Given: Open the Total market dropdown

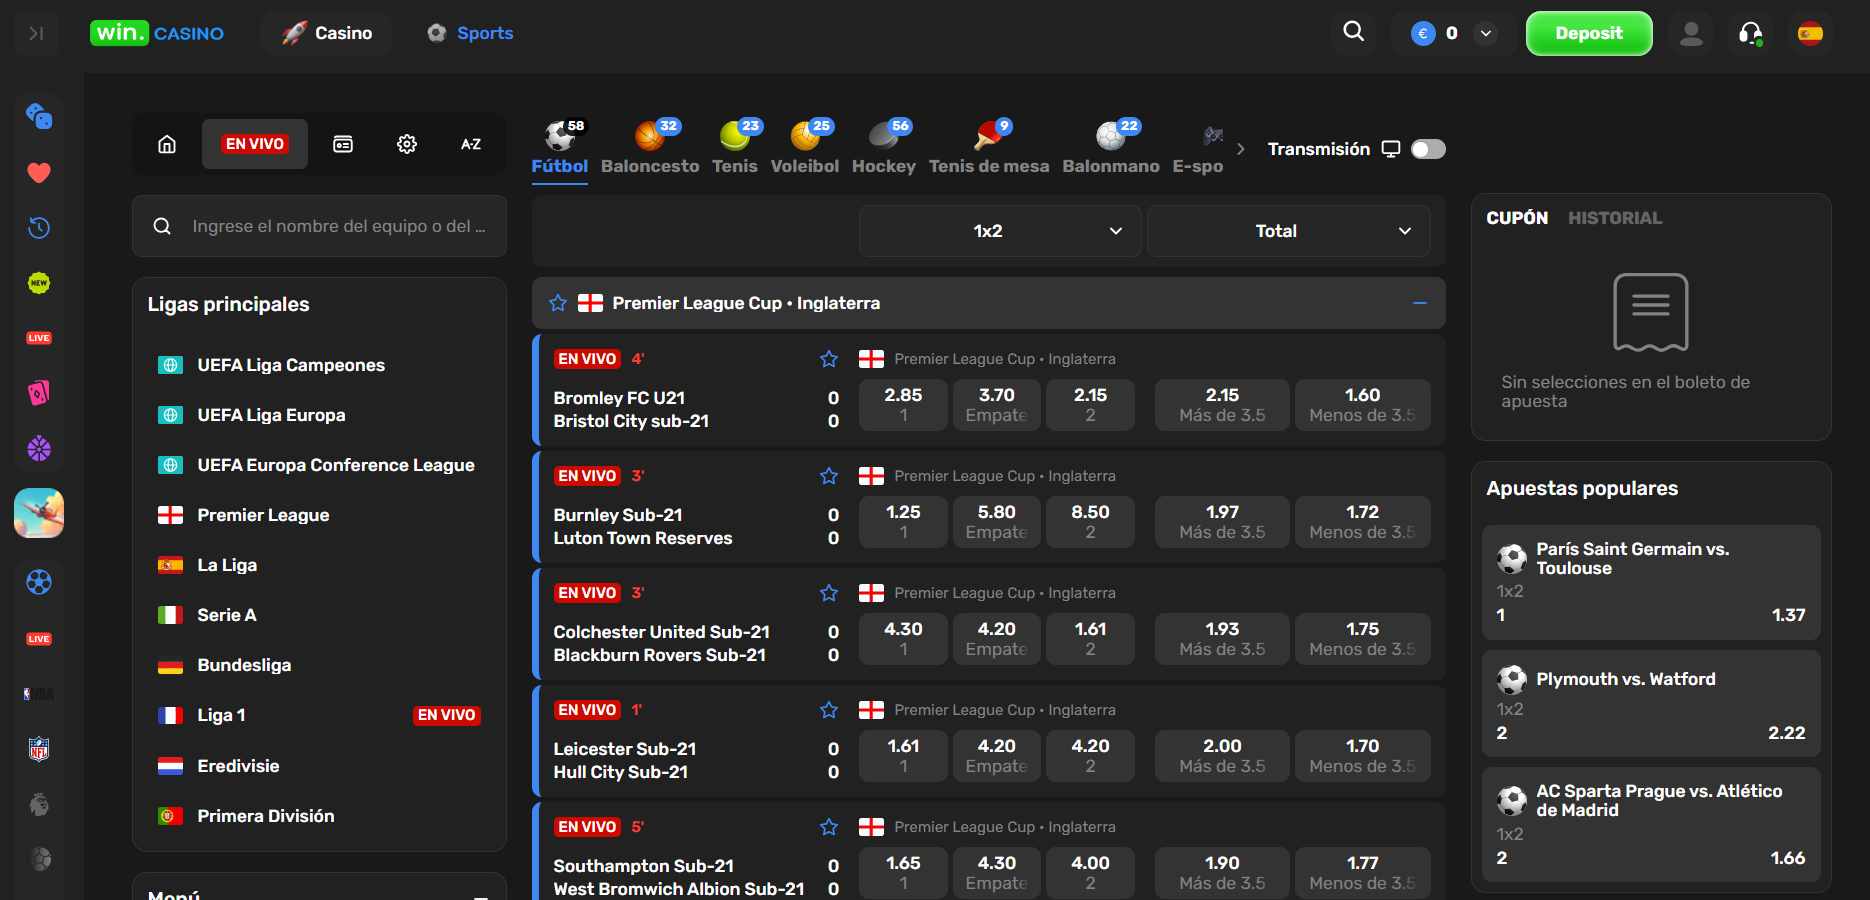Looking at the screenshot, I should [x=1288, y=231].
